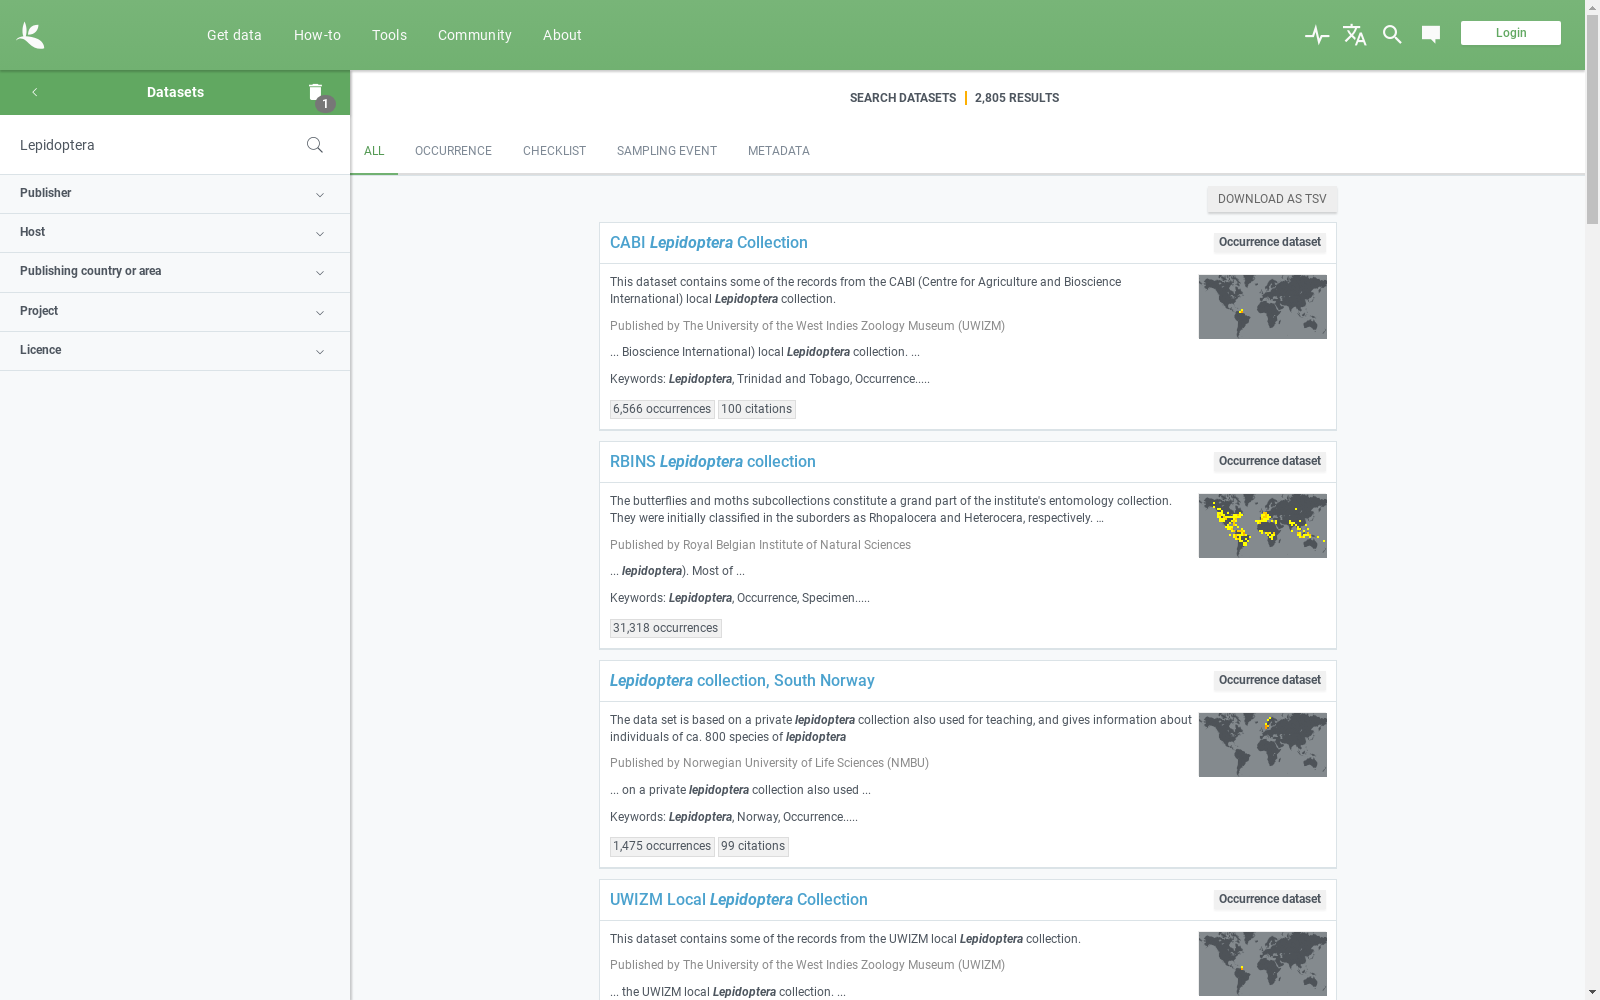
Task: Click the scrollbar down arrow
Action: [x=1592, y=992]
